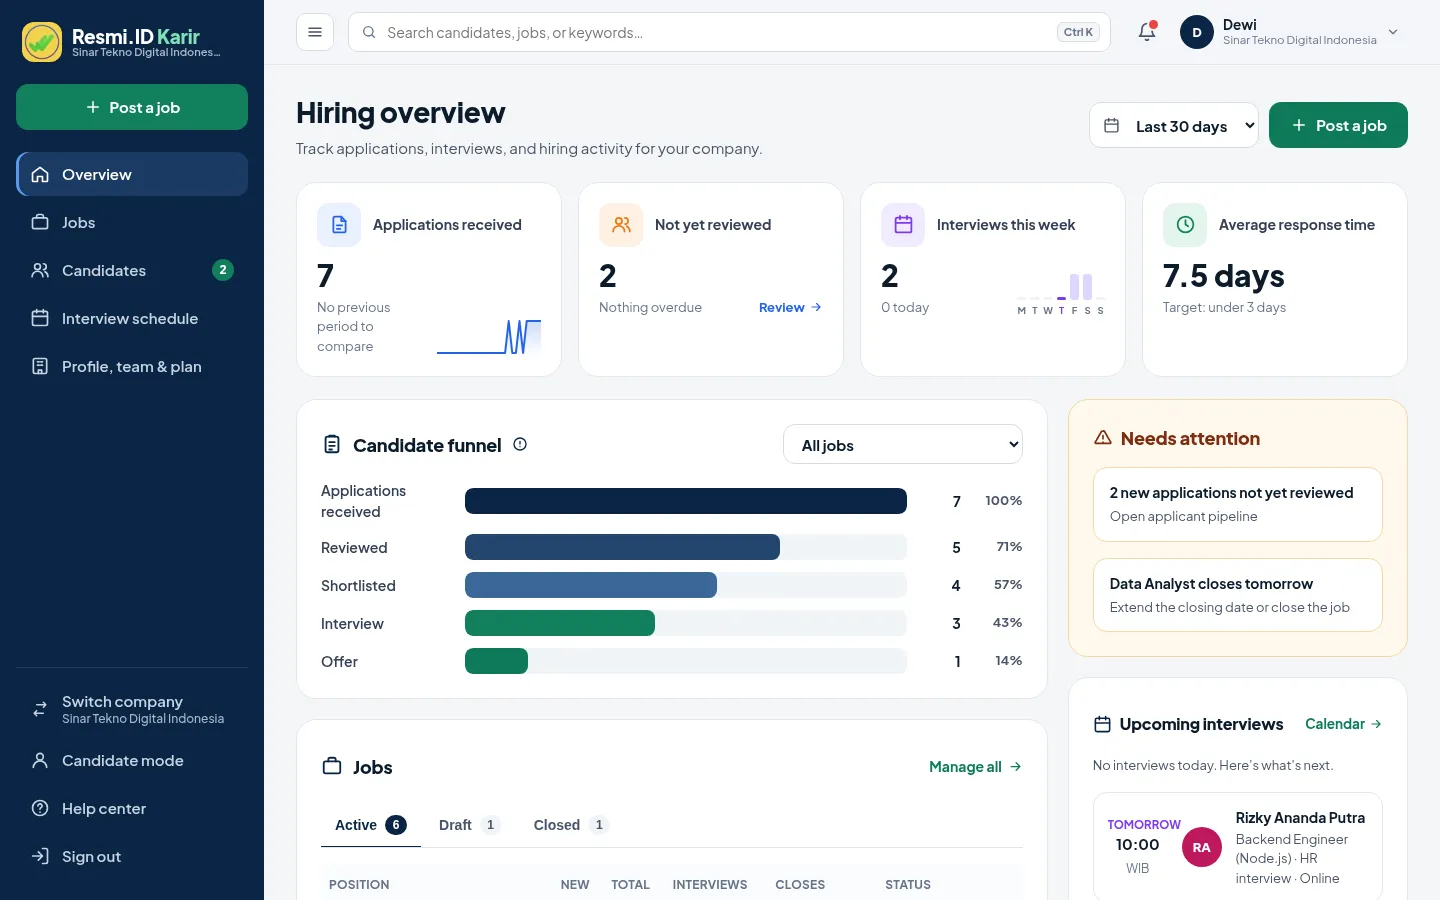Image resolution: width=1440 pixels, height=900 pixels.
Task: Click the Sign out arrow icon
Action: tap(40, 856)
